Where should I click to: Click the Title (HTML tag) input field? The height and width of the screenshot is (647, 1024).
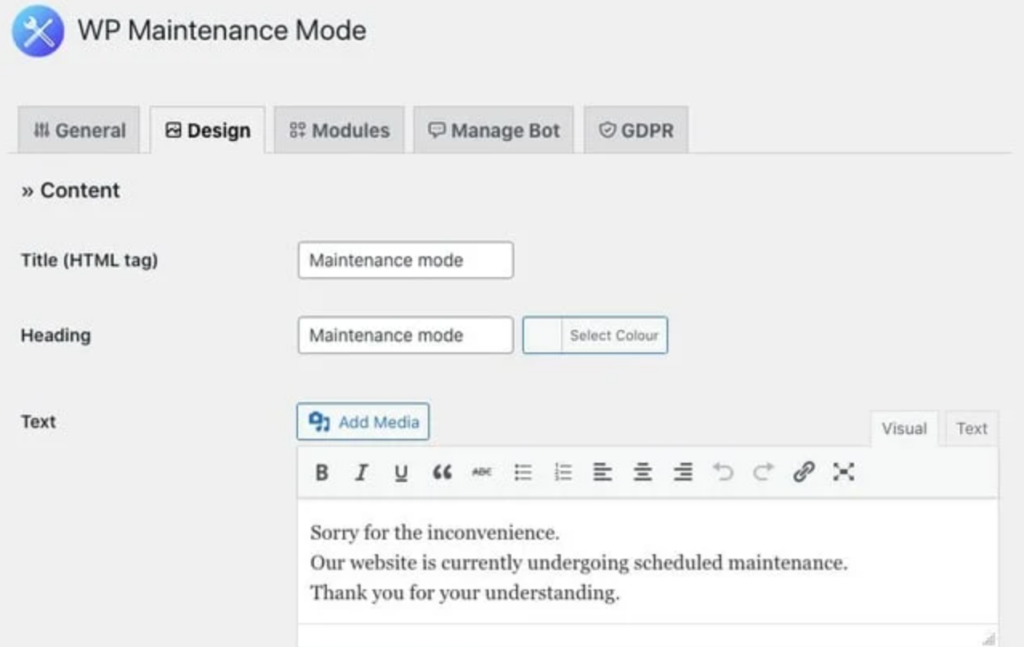click(405, 260)
